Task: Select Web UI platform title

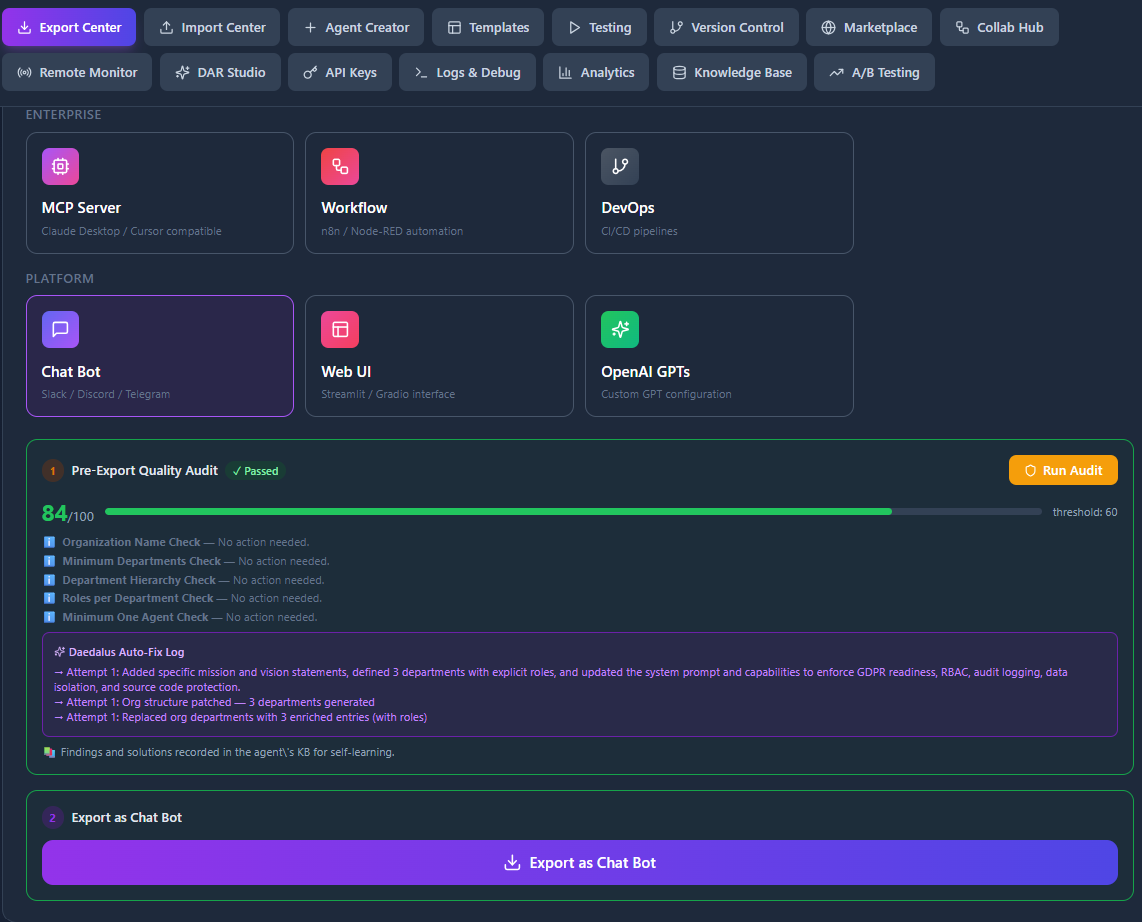Action: pos(346,371)
